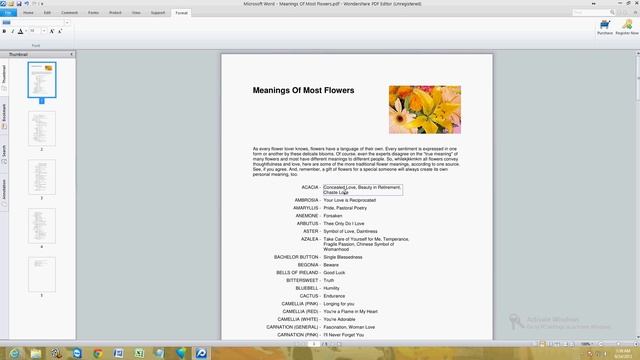Select page 4 thumbnail

(x=42, y=226)
